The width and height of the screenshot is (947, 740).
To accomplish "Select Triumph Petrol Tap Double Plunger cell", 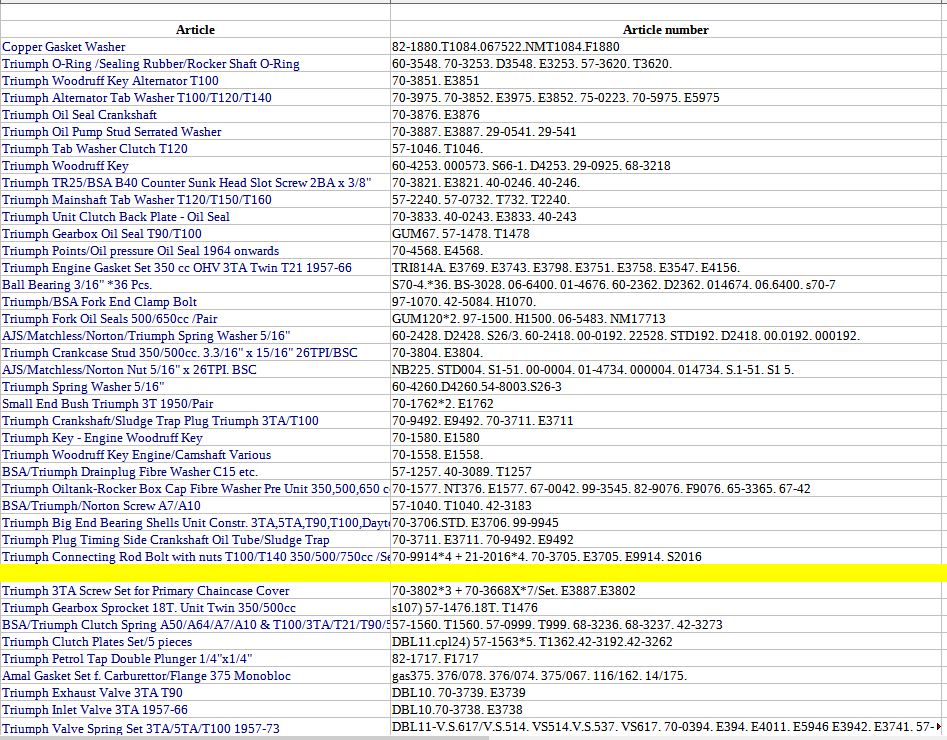I will click(195, 658).
